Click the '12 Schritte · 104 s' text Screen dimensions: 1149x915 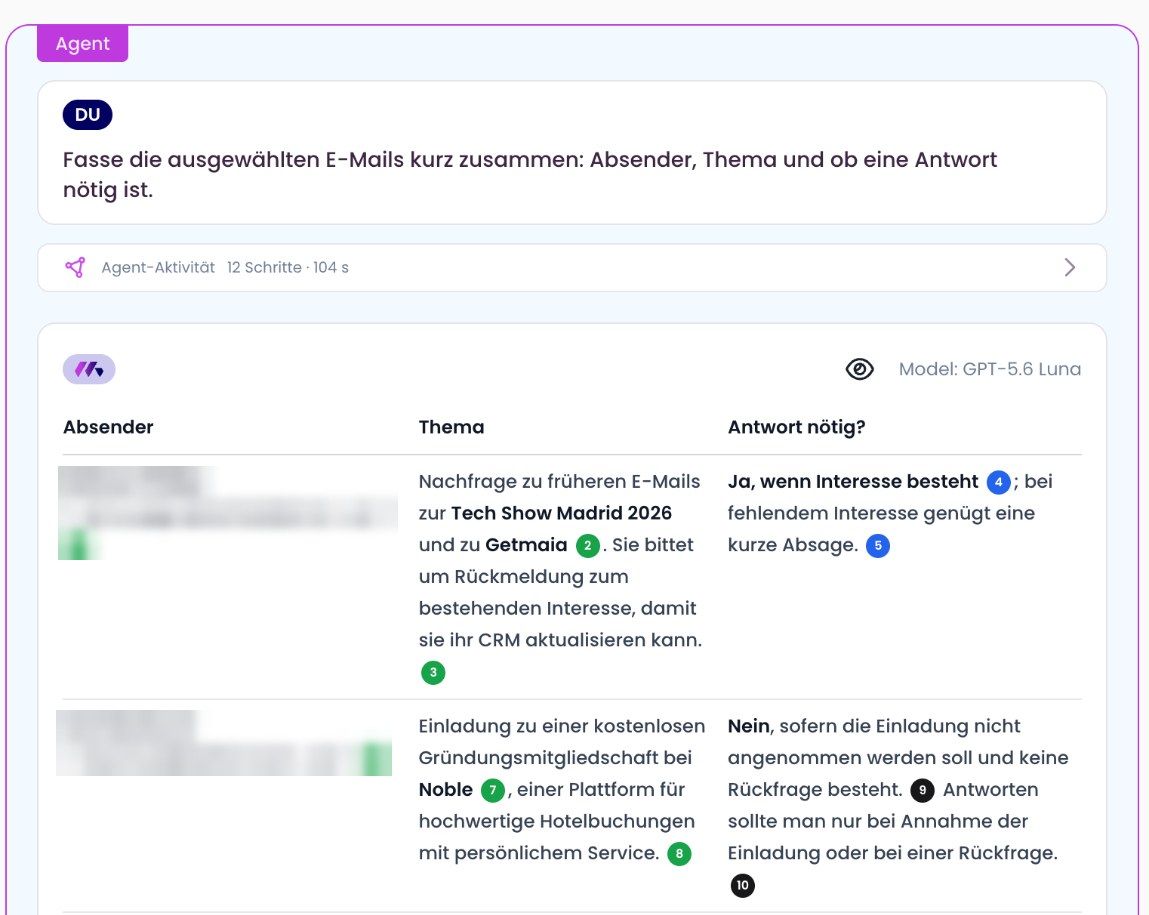point(288,267)
